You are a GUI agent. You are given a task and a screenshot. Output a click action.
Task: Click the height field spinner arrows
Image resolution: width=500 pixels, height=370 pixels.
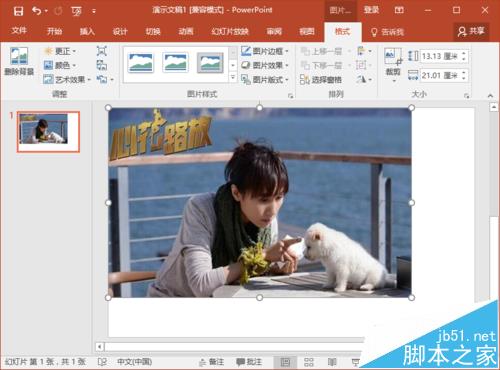pos(464,56)
